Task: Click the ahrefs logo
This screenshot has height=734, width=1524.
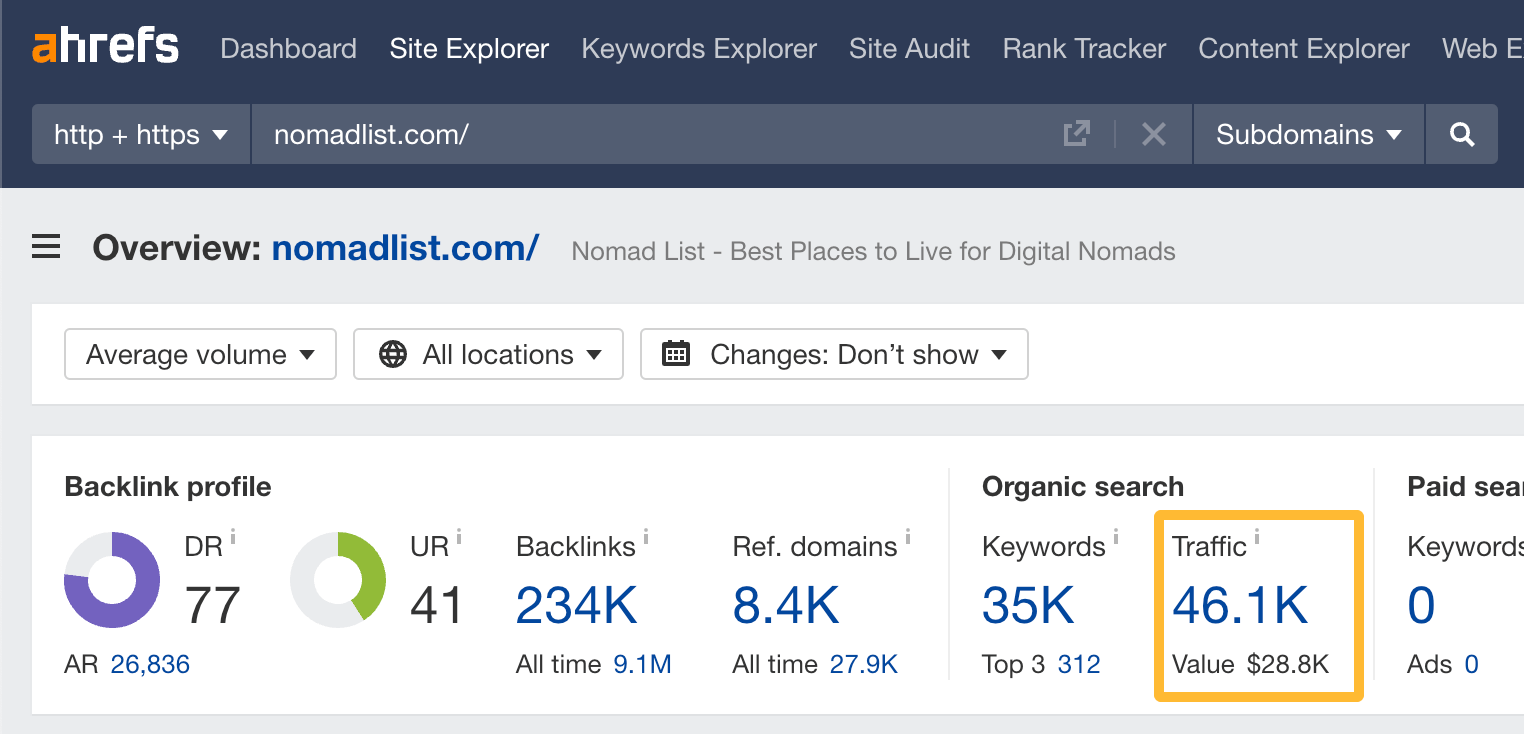Action: coord(104,45)
